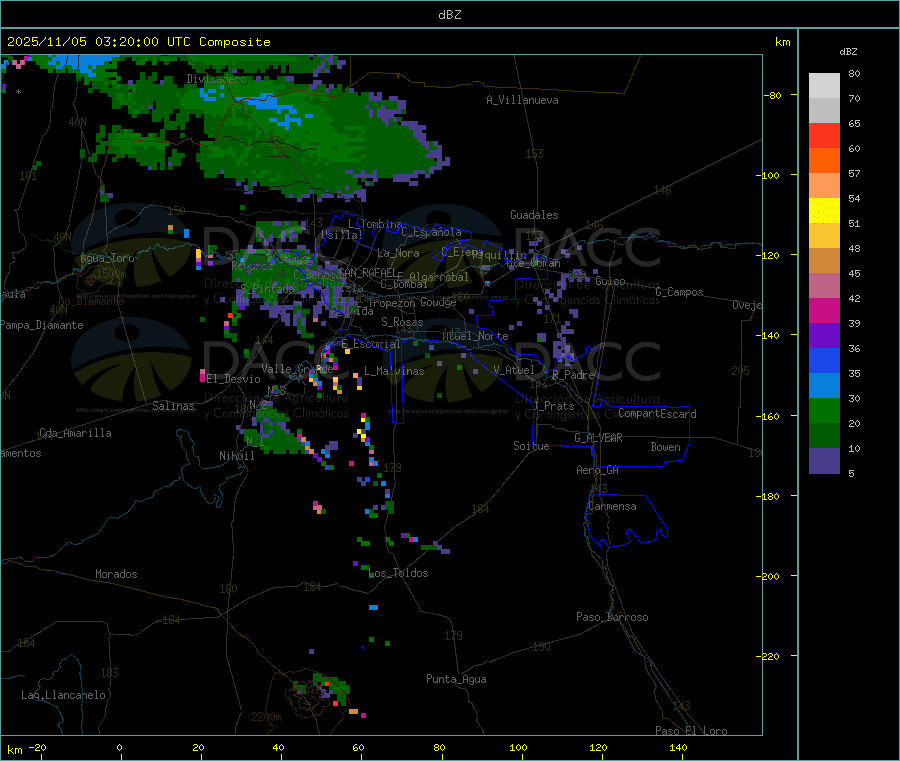Click the 'Goico' map label
900x761 pixels.
pyautogui.click(x=610, y=281)
